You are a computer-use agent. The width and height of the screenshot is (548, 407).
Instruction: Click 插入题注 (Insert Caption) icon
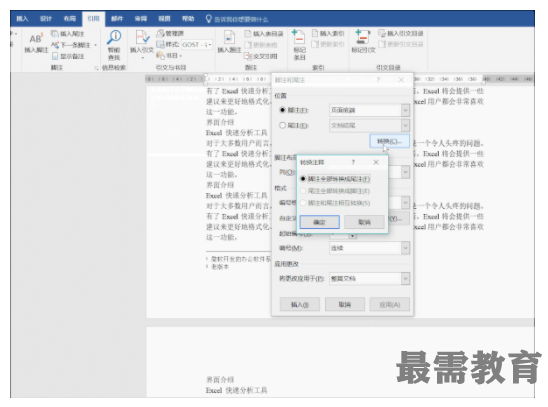click(x=229, y=38)
